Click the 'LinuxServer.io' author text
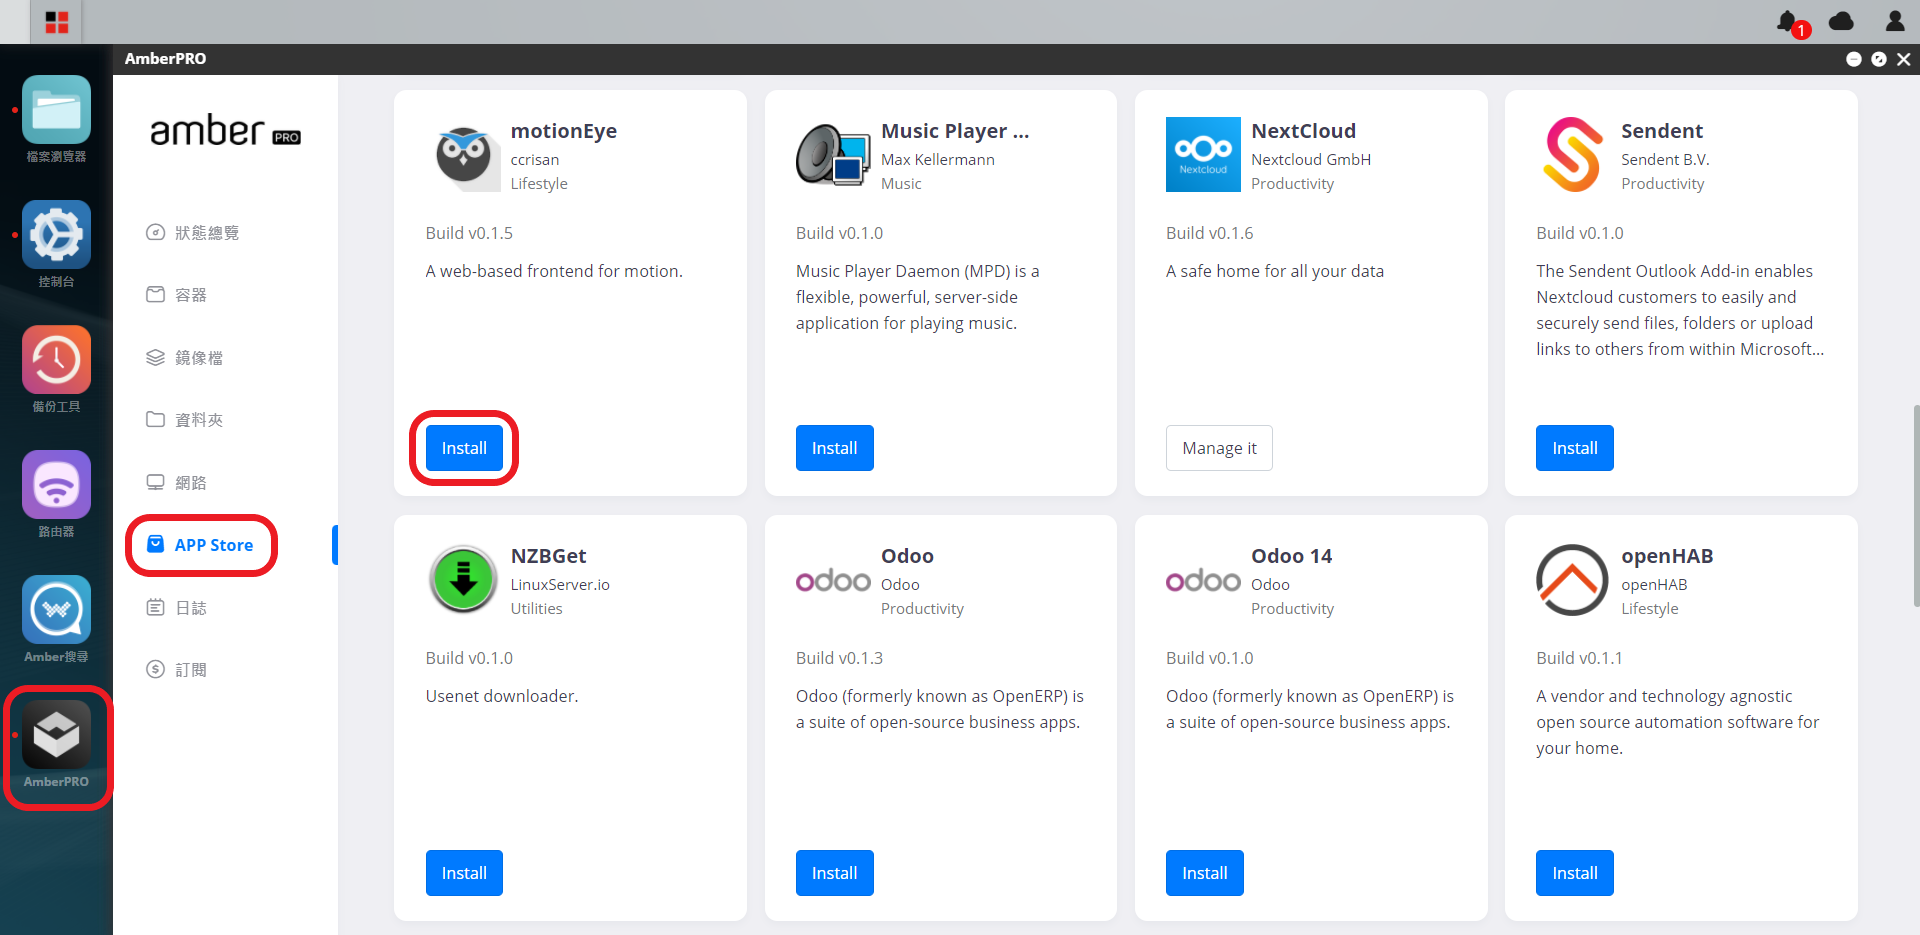1920x935 pixels. coord(560,585)
